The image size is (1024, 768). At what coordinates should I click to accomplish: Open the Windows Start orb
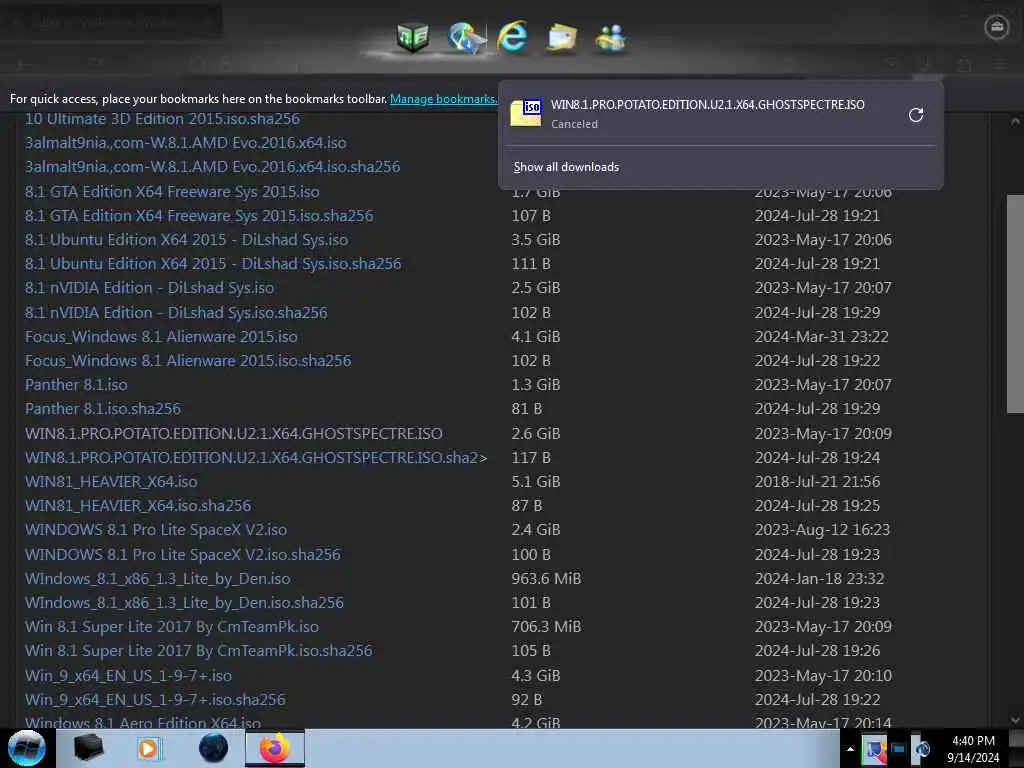point(27,748)
